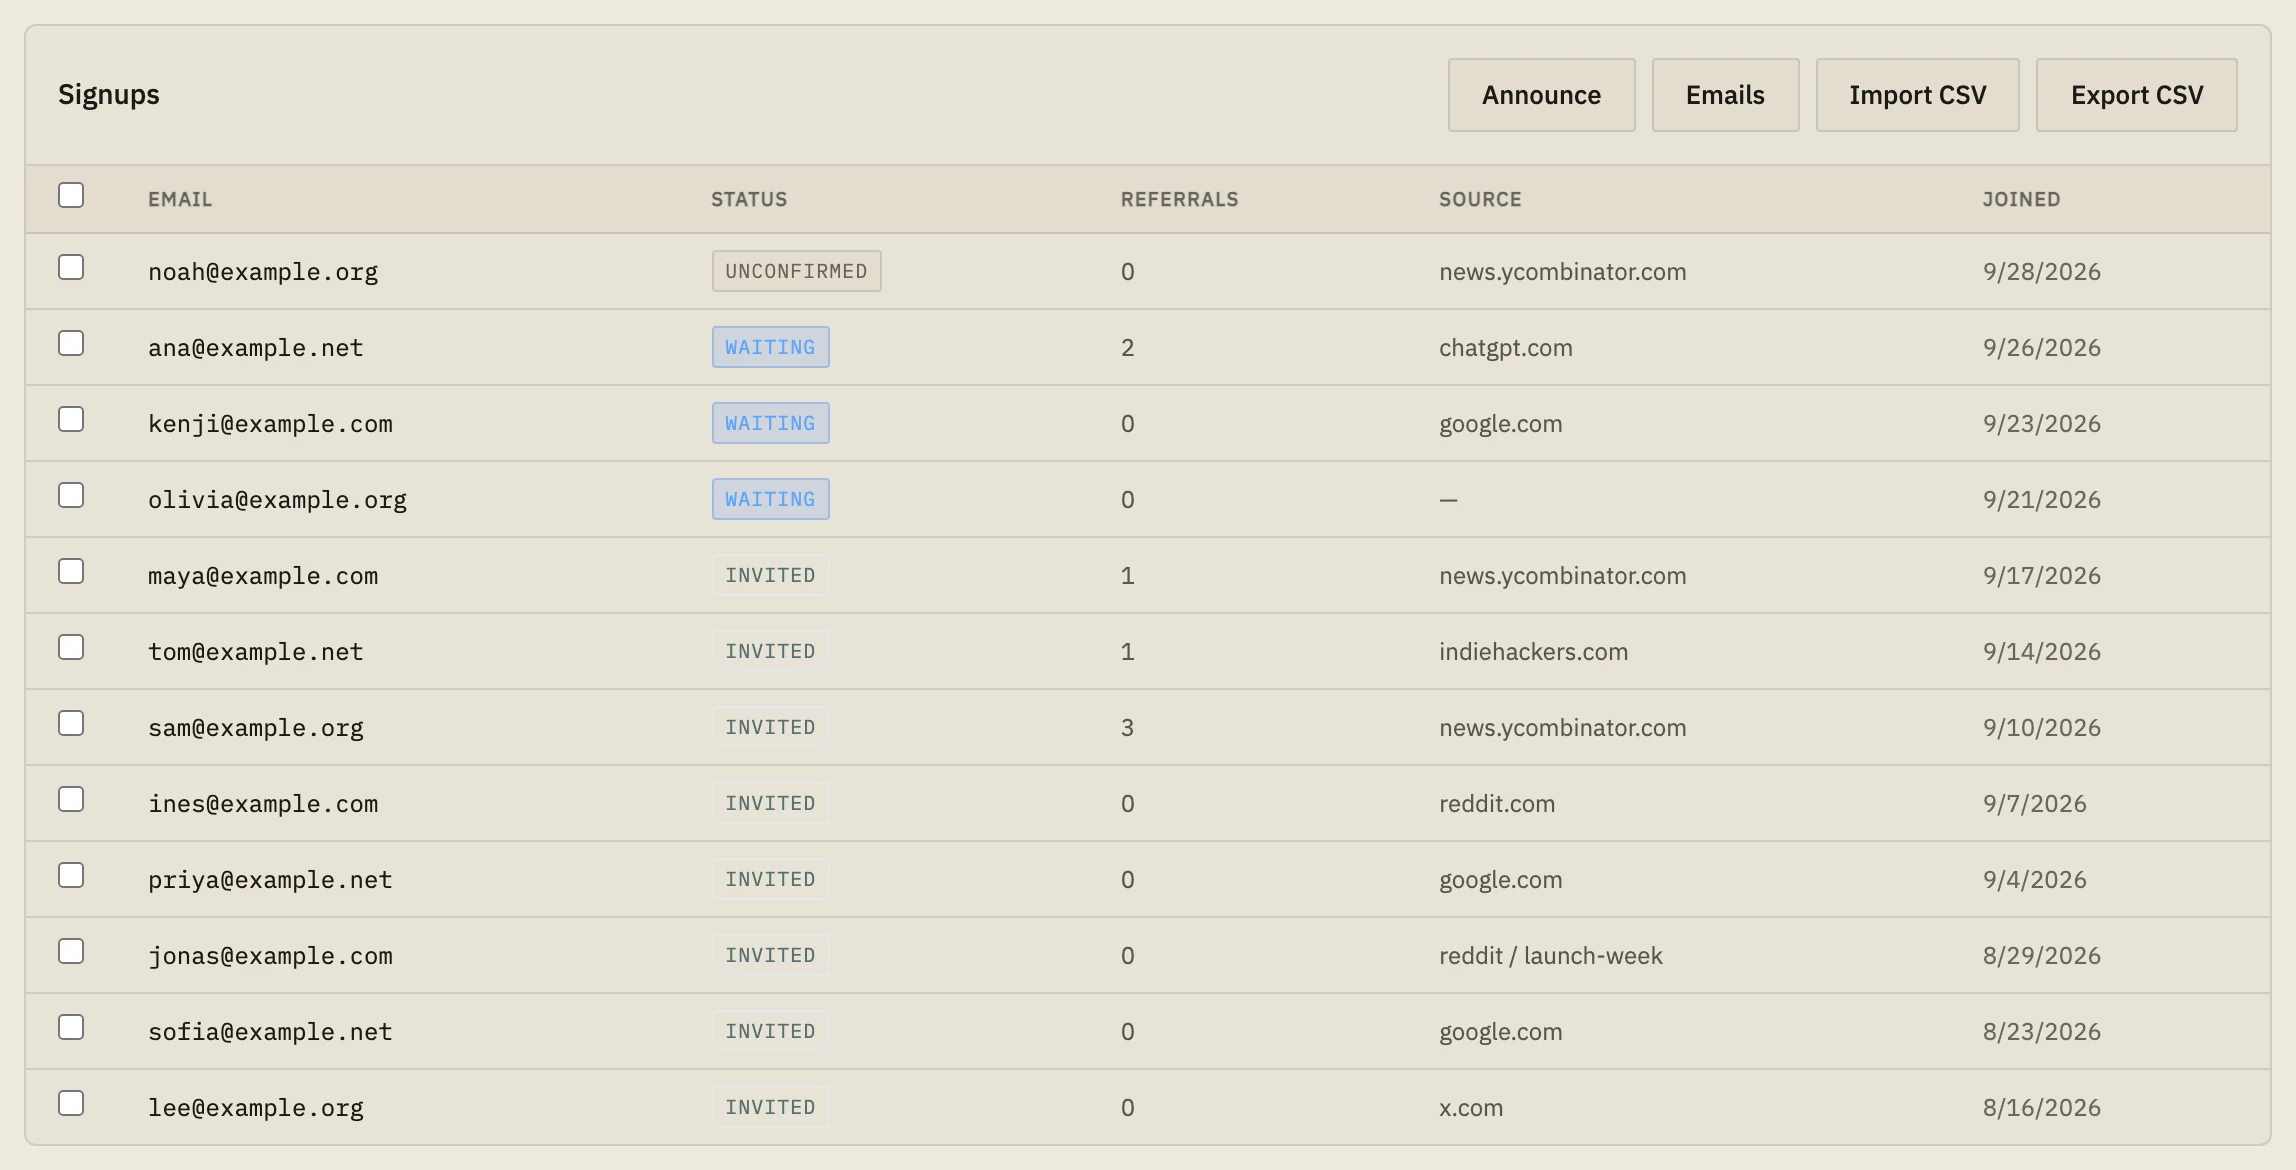This screenshot has height=1170, width=2296.
Task: Click the email maya@example.com
Action: tap(263, 576)
